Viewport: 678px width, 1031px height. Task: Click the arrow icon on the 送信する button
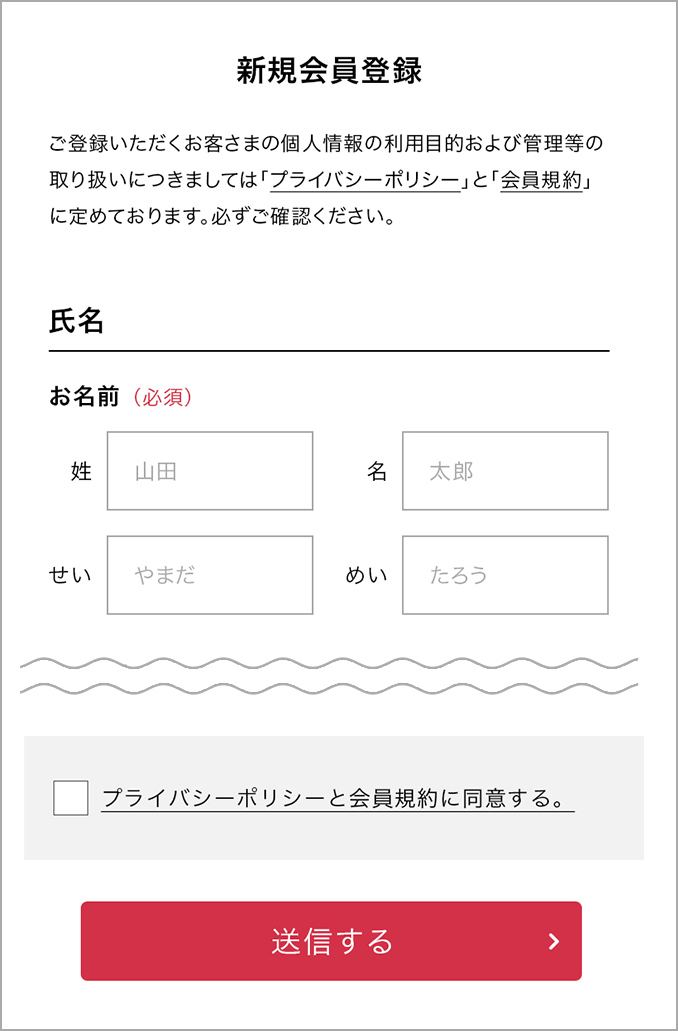point(554,941)
